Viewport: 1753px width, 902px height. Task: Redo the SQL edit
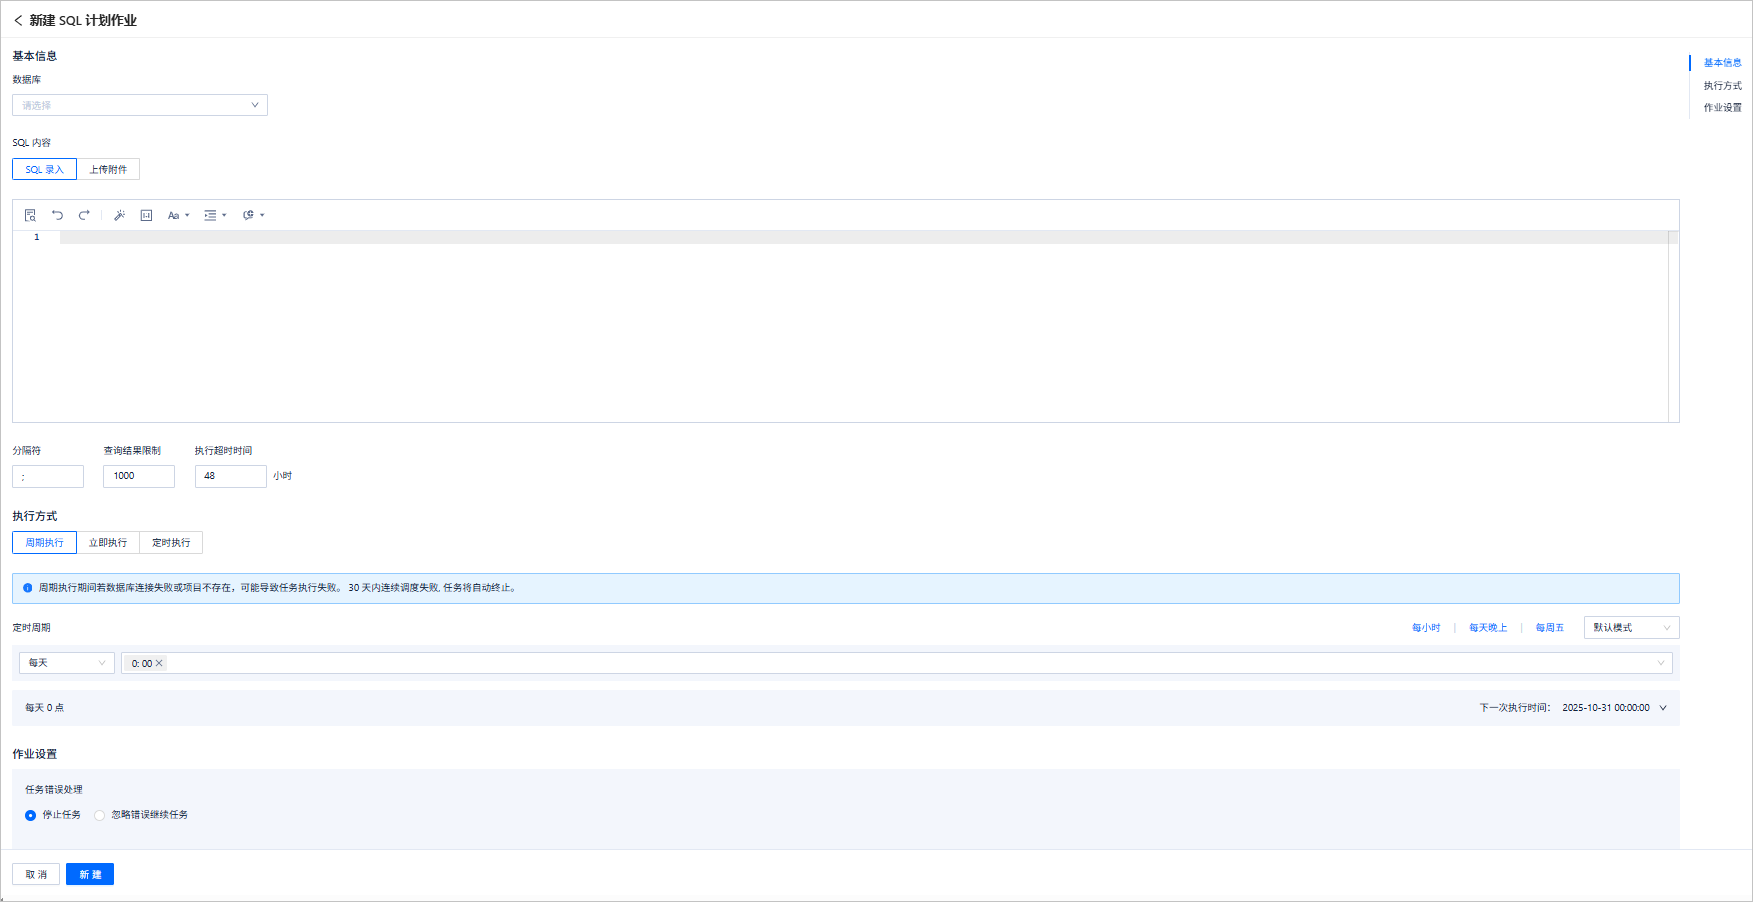point(84,215)
